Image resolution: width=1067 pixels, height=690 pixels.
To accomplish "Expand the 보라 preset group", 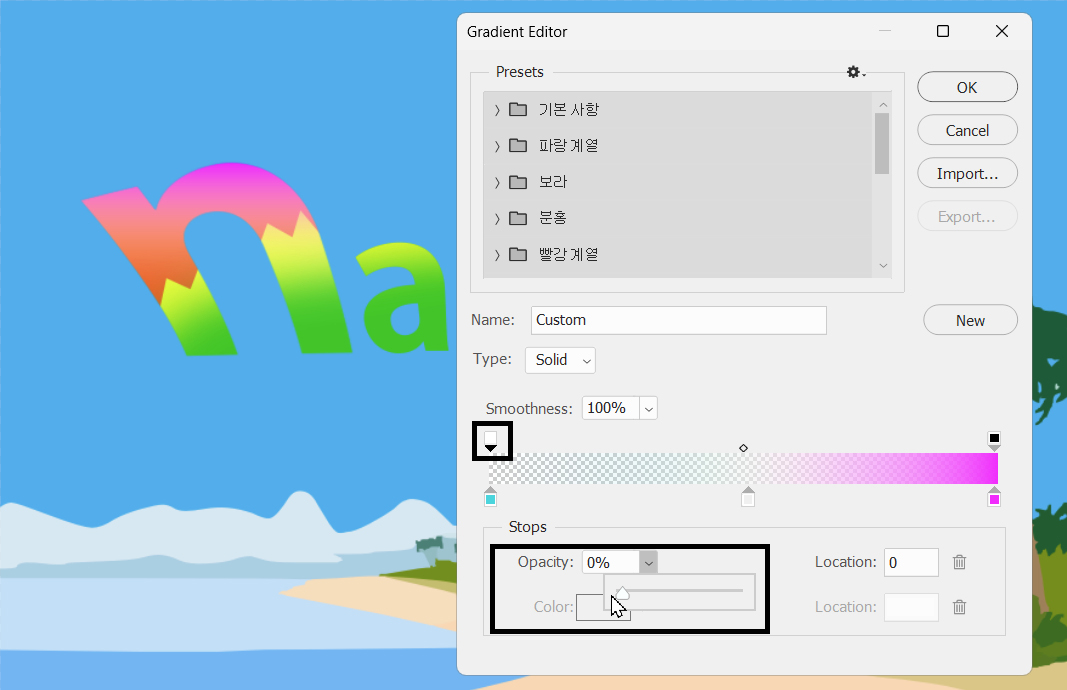I will (x=497, y=182).
